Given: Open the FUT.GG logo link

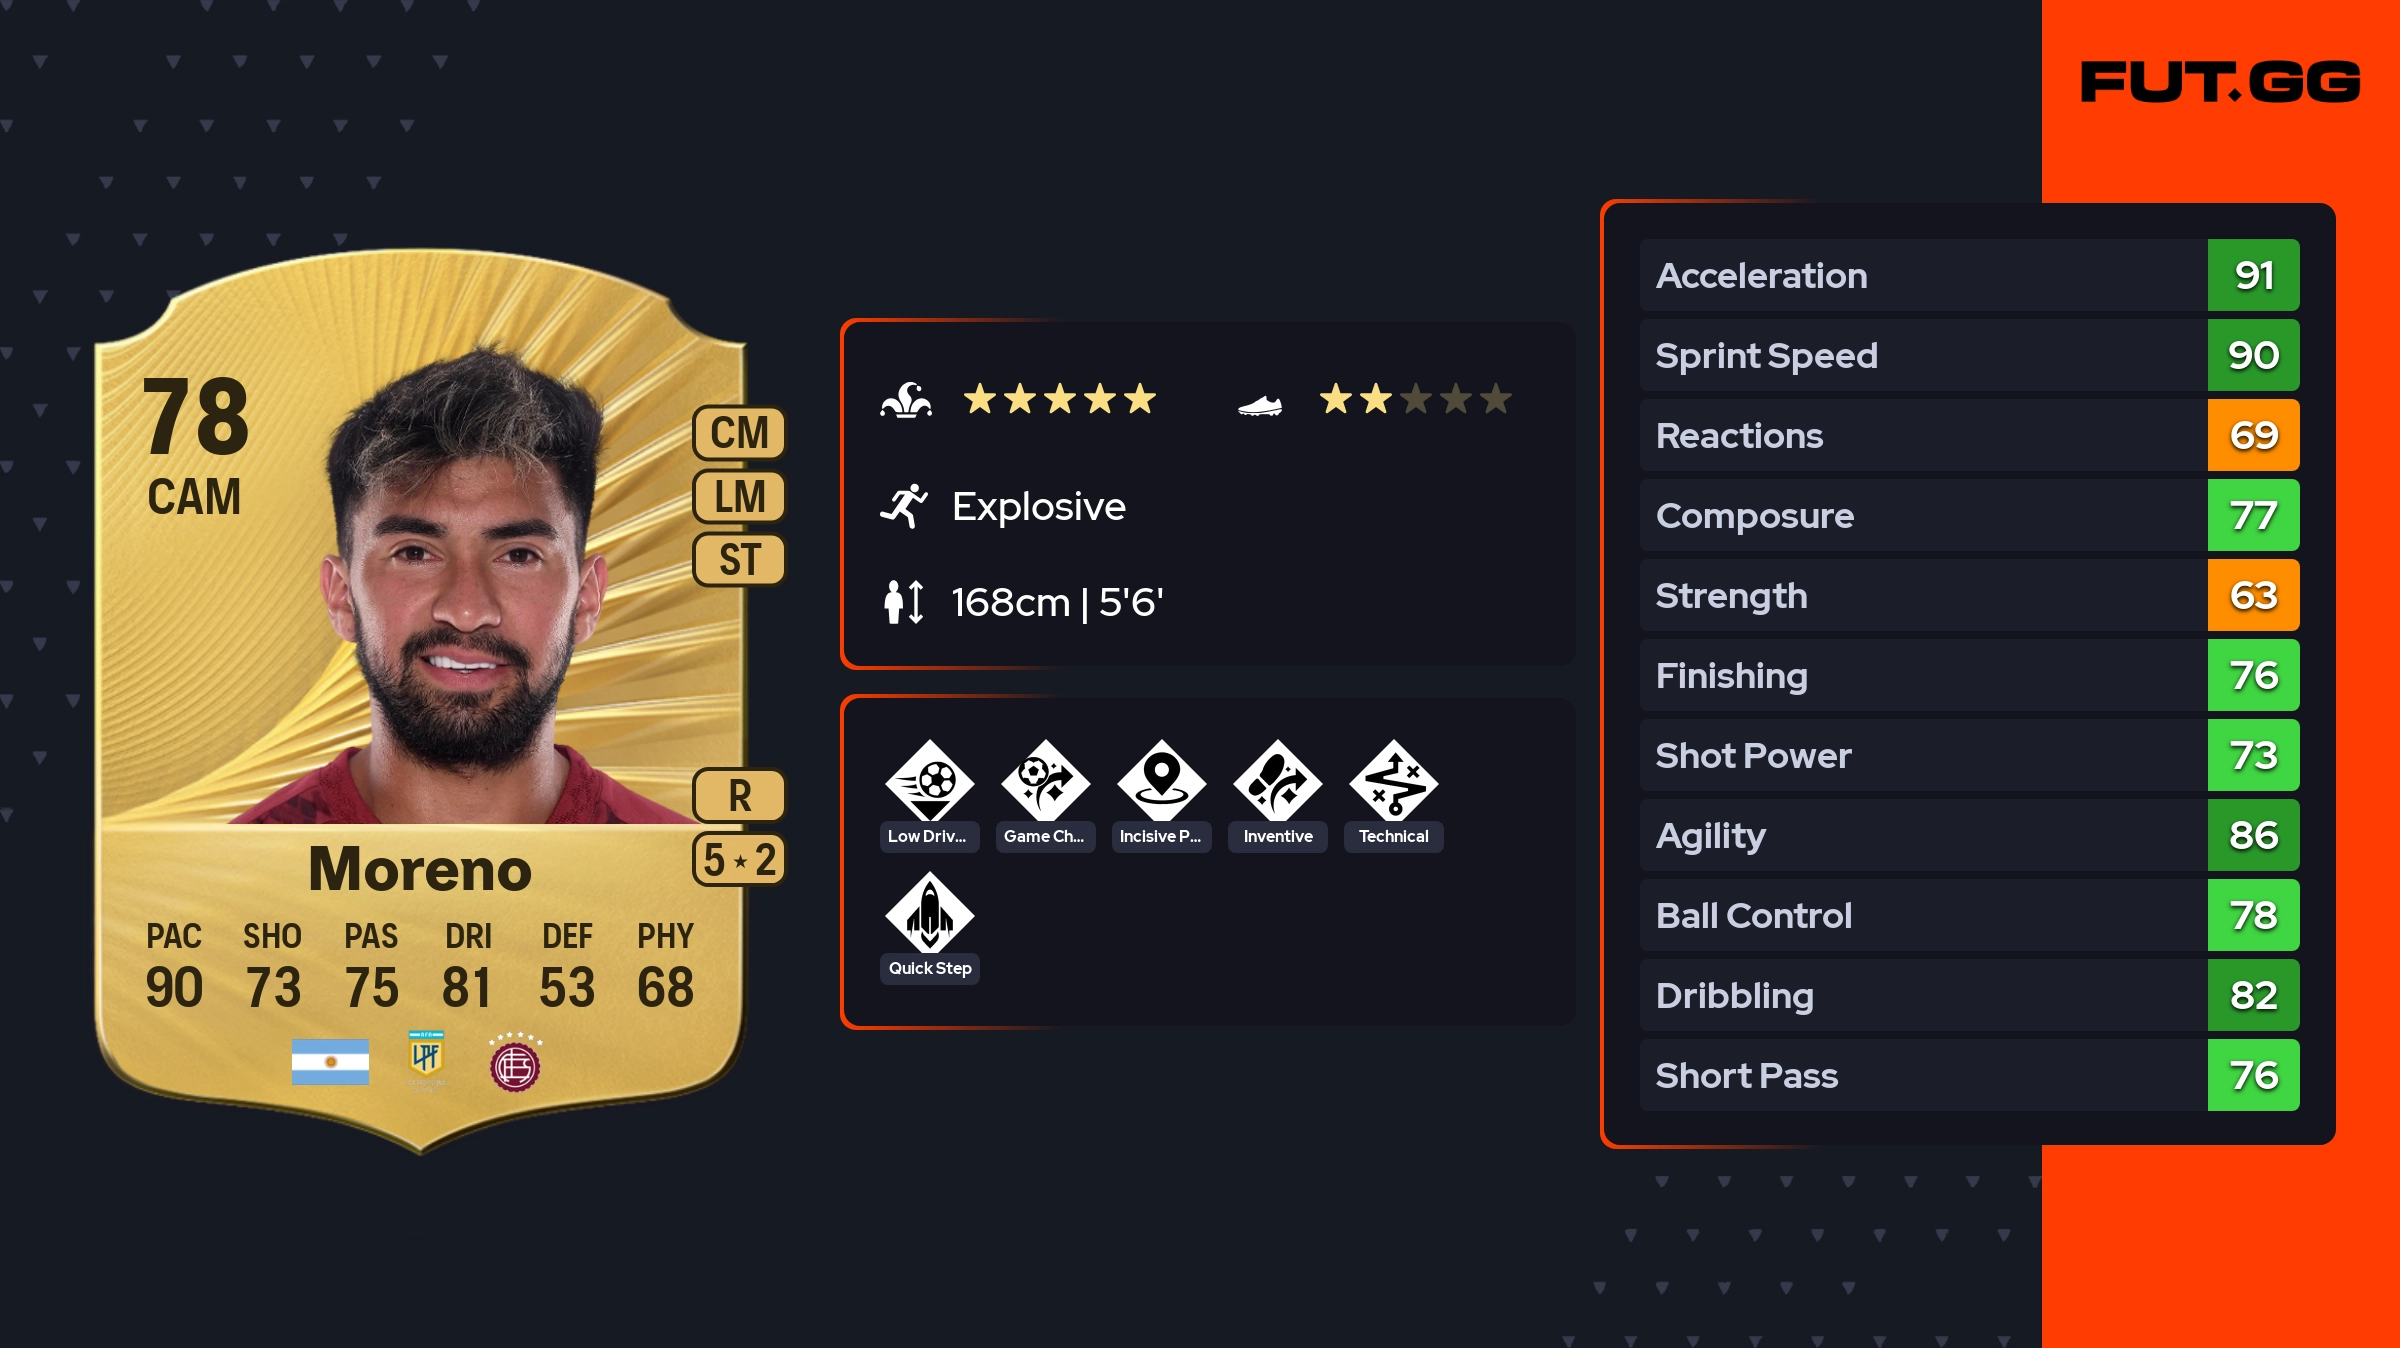Looking at the screenshot, I should tap(2220, 82).
